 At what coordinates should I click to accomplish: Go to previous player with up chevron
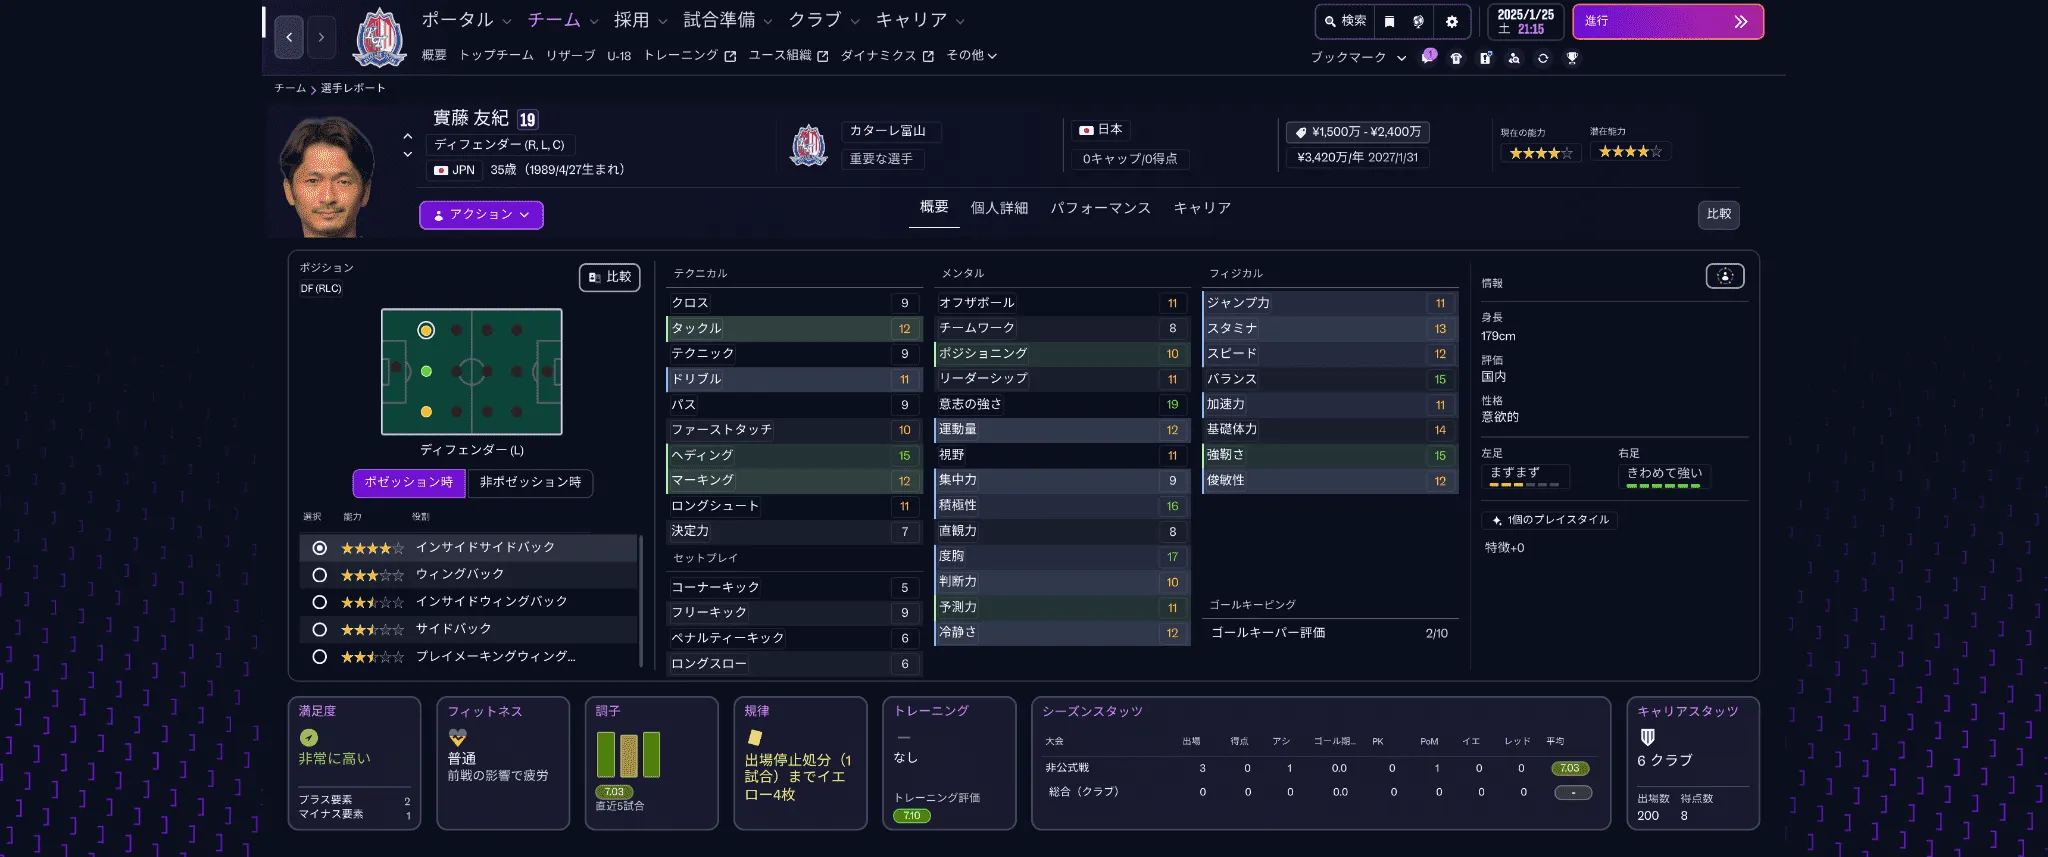click(x=407, y=136)
